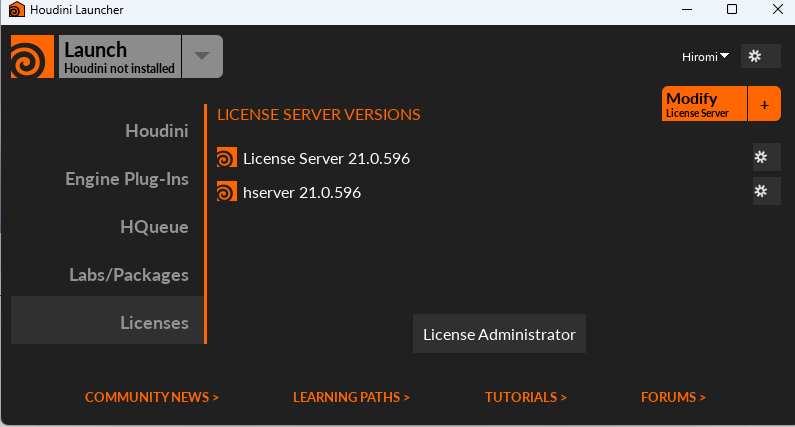Expand the Launch dropdown arrow
The width and height of the screenshot is (795, 427).
tap(202, 56)
